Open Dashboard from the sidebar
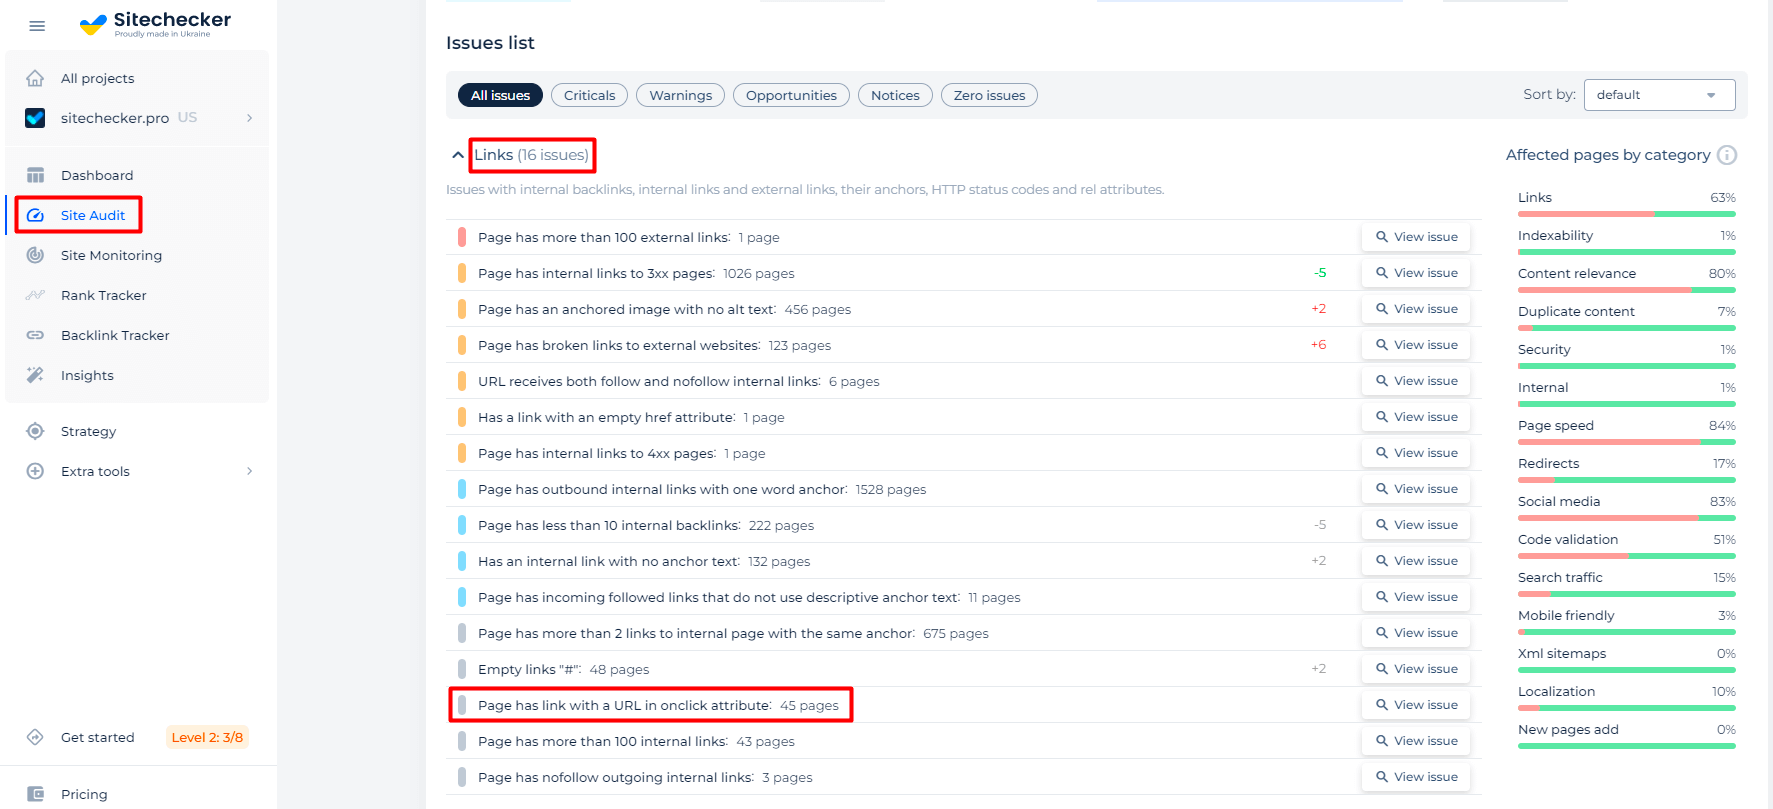1773x809 pixels. click(x=97, y=175)
